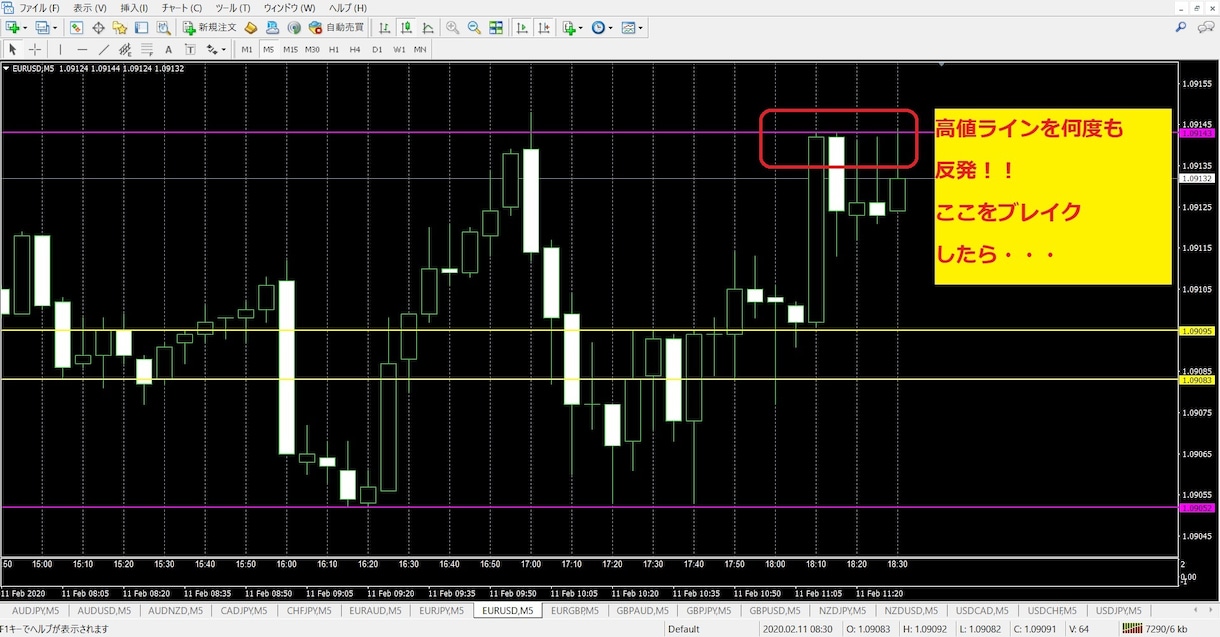The height and width of the screenshot is (637, 1220).
Task: Open the チャート (C) menu
Action: [x=181, y=8]
